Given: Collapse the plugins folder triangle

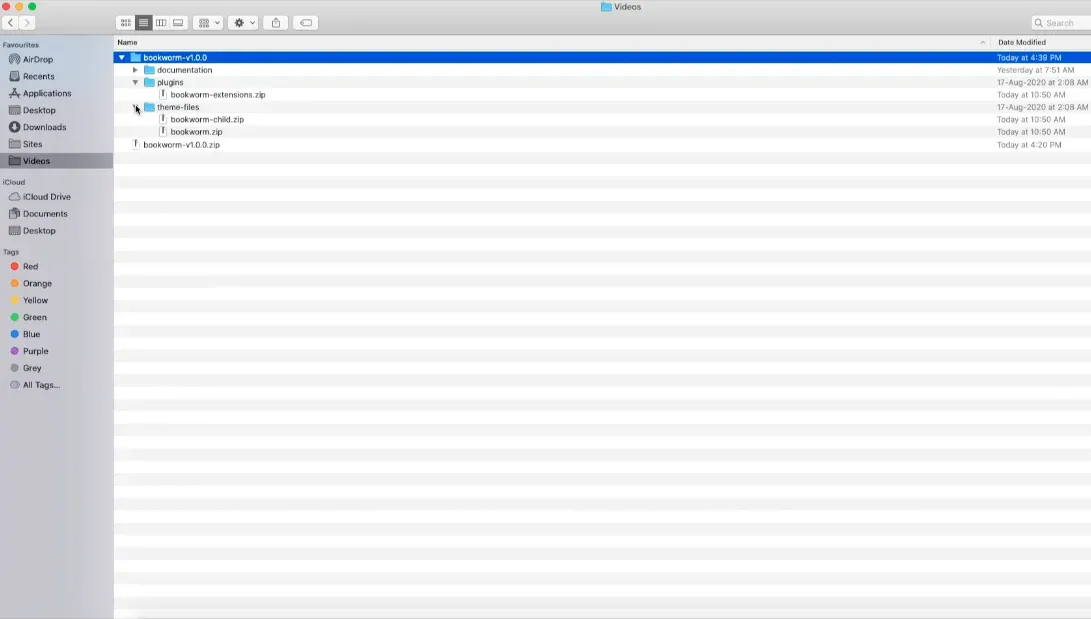Looking at the screenshot, I should pyautogui.click(x=135, y=83).
